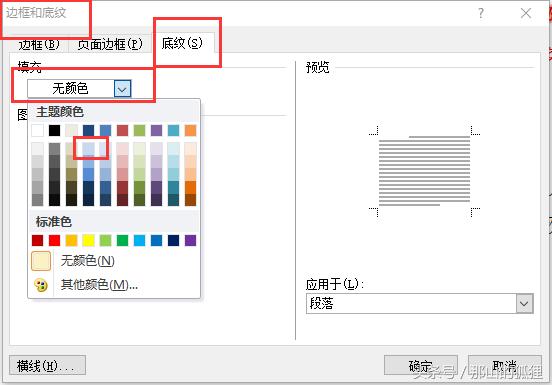
Task: Select dark blue theme color in top row
Action: pos(88,130)
